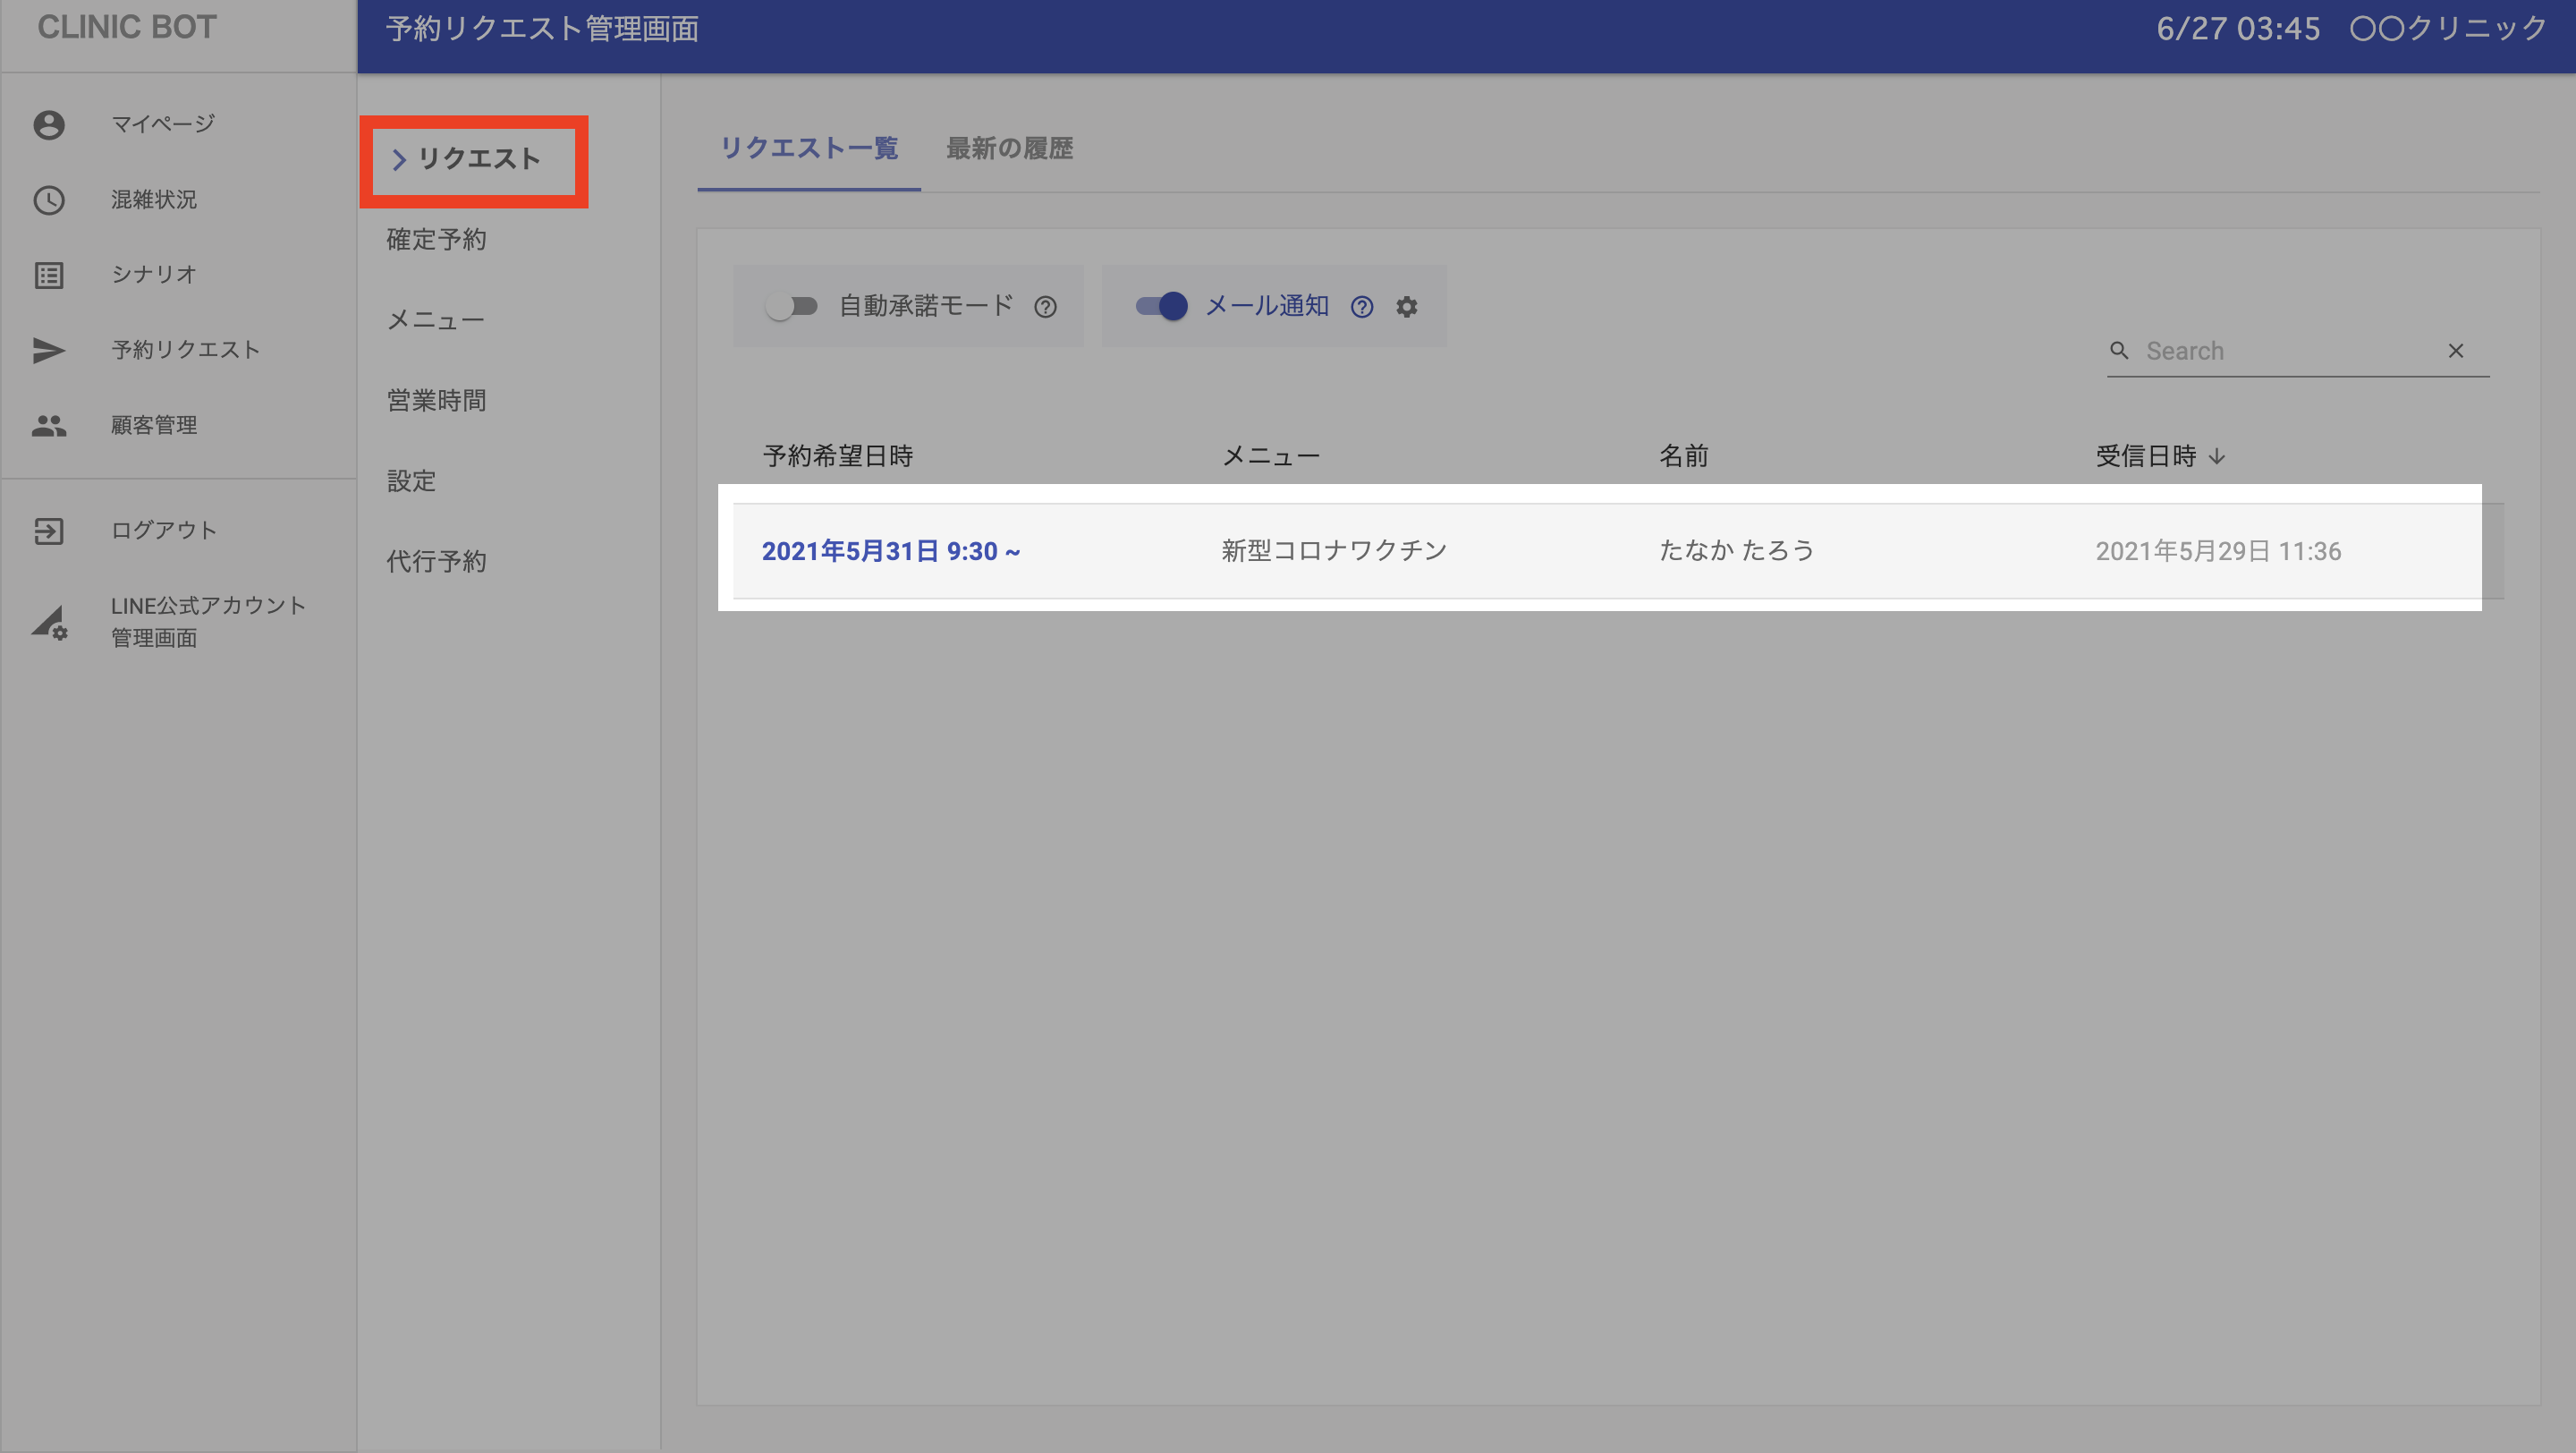Viewport: 2576px width, 1453px height.
Task: Sort by 受信日時 column arrow
Action: [x=2217, y=457]
